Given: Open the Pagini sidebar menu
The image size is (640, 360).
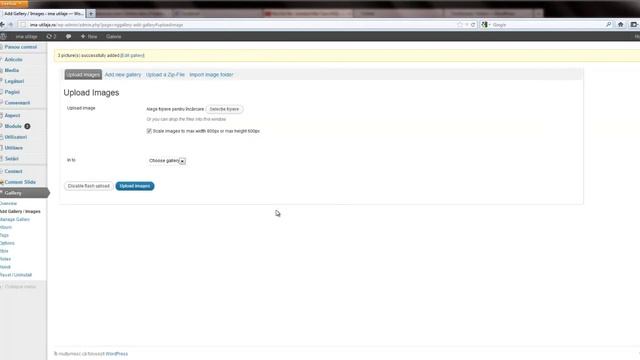Looking at the screenshot, I should pos(12,92).
